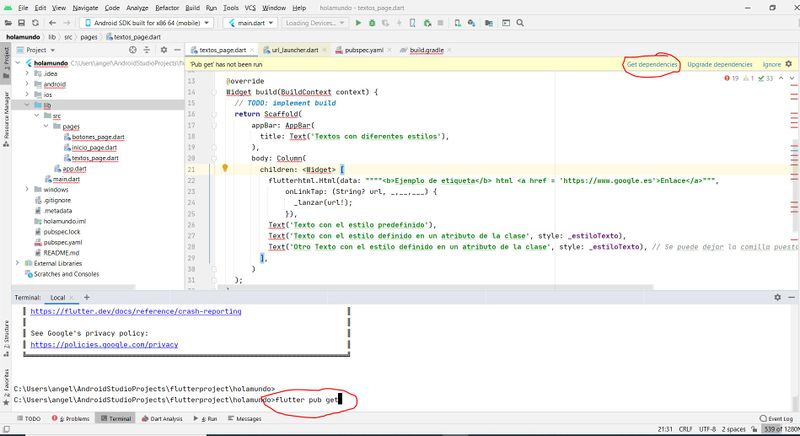Click the Collapse All icon in Project panel
The width and height of the screenshot is (800, 436).
147,50
